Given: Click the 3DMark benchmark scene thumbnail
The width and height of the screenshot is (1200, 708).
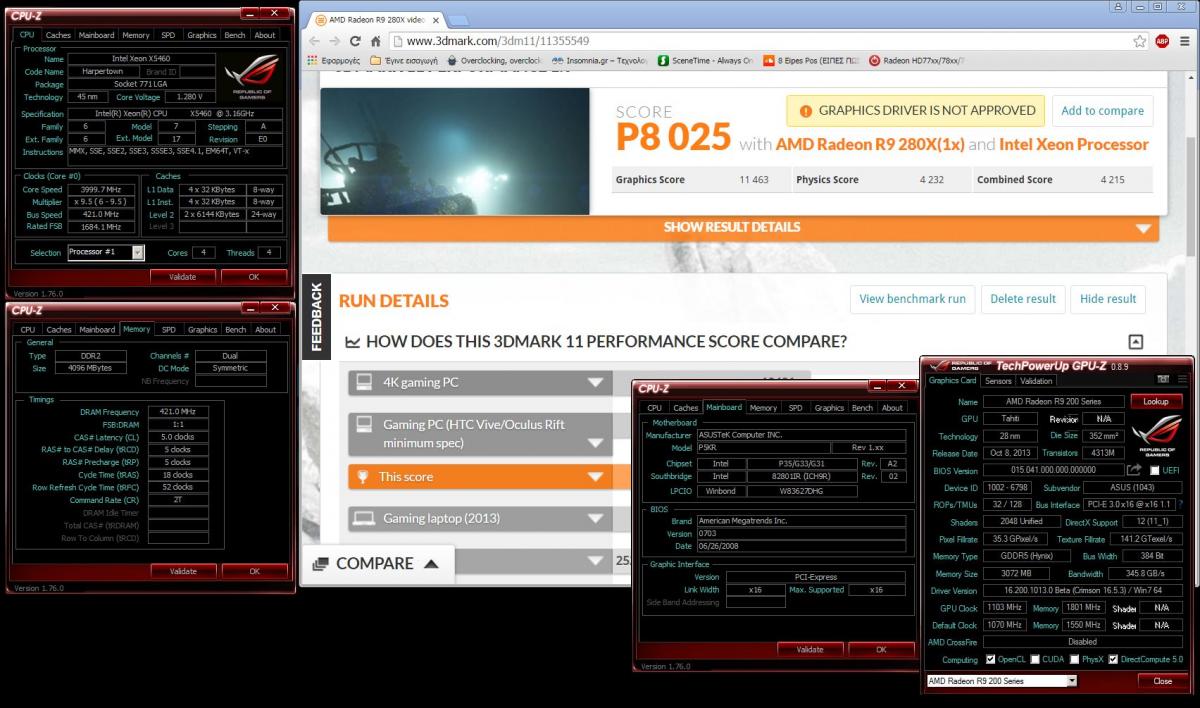Looking at the screenshot, I should point(455,151).
